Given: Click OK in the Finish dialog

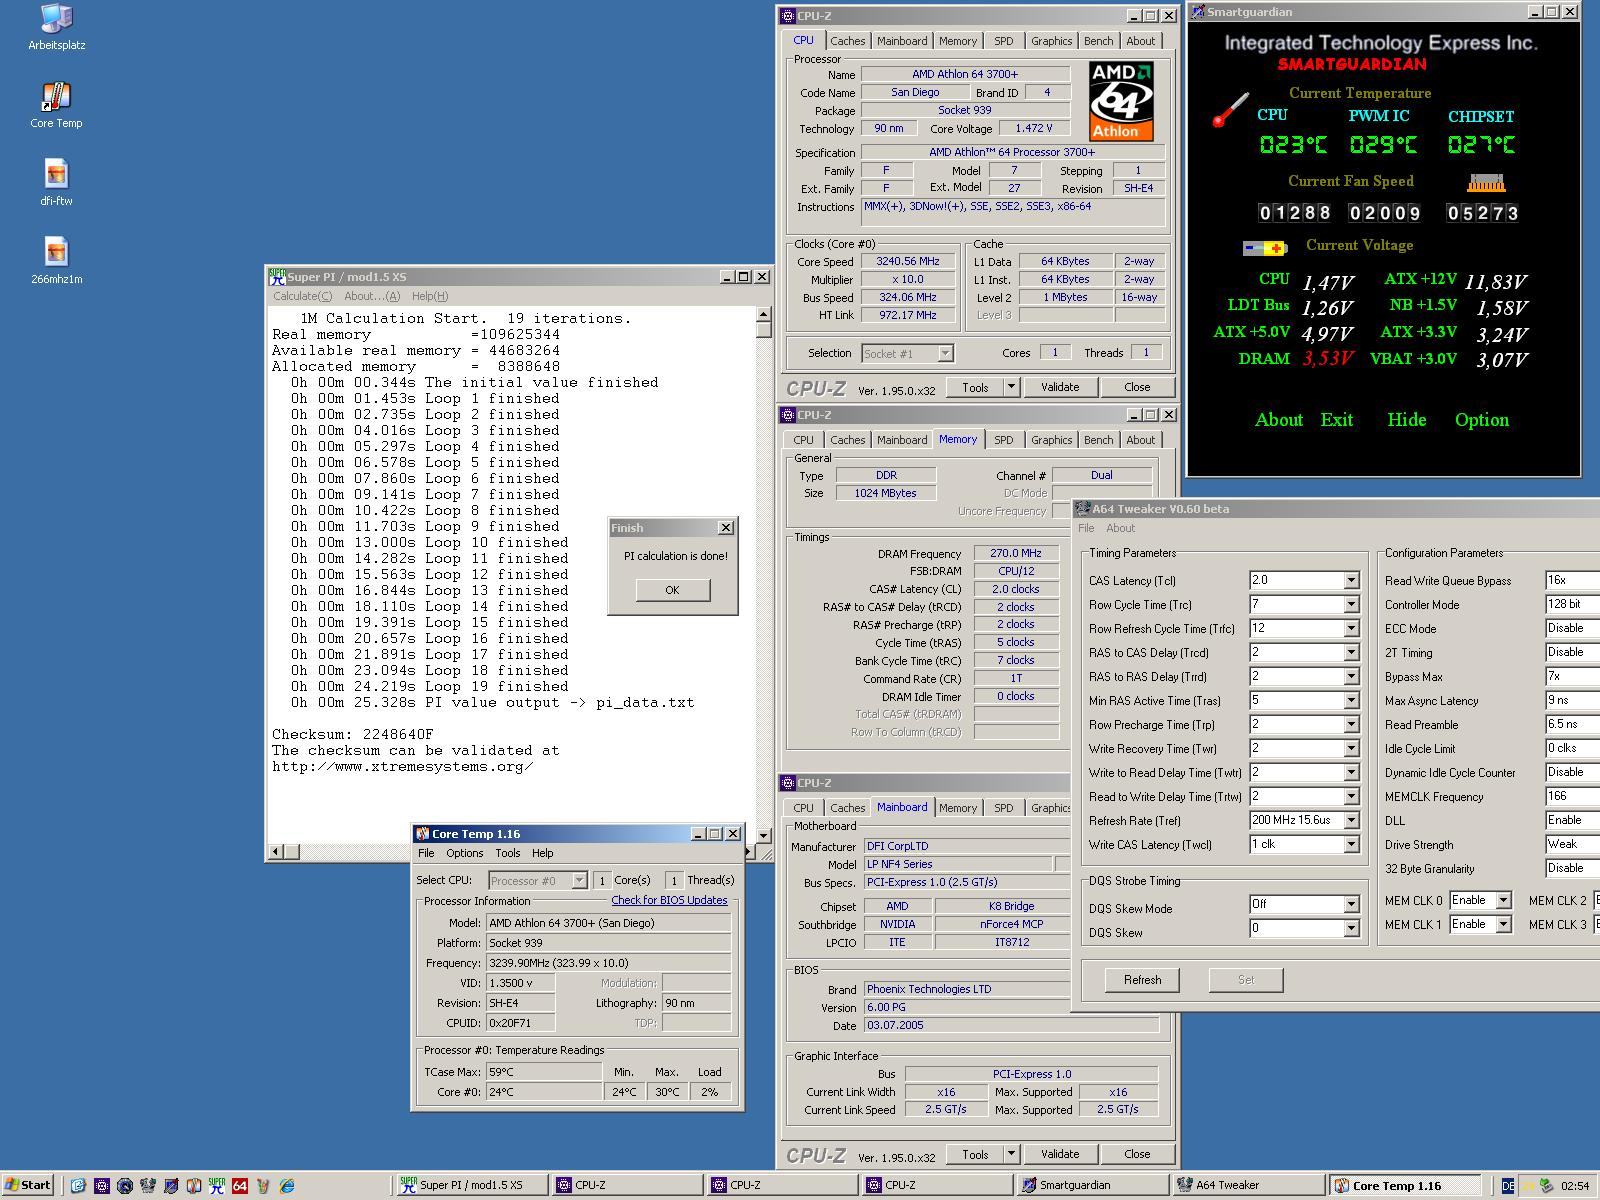Looking at the screenshot, I should pos(672,590).
